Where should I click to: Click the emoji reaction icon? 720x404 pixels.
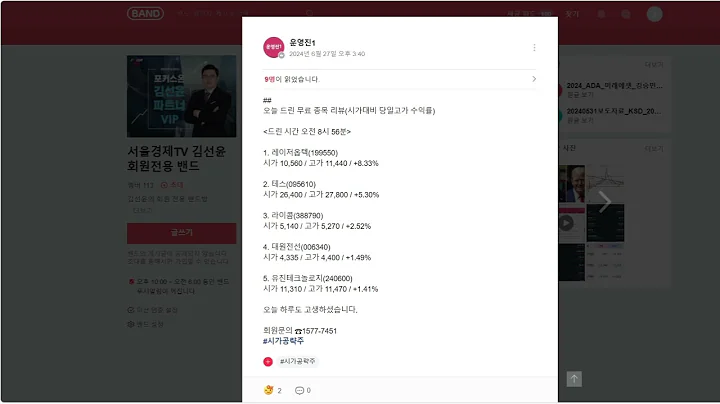pos(269,390)
